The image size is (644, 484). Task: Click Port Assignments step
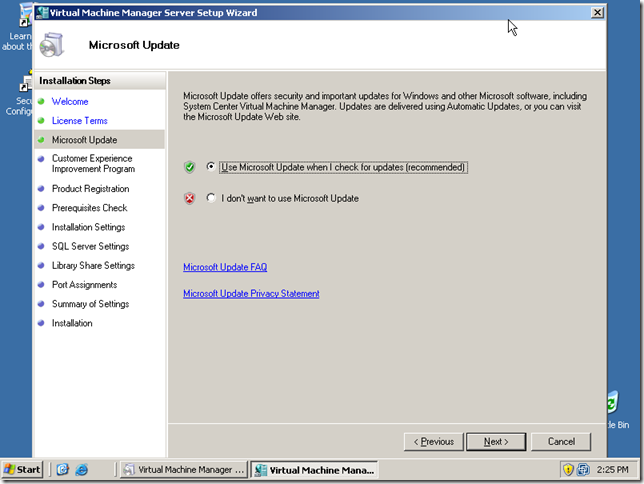click(x=84, y=285)
